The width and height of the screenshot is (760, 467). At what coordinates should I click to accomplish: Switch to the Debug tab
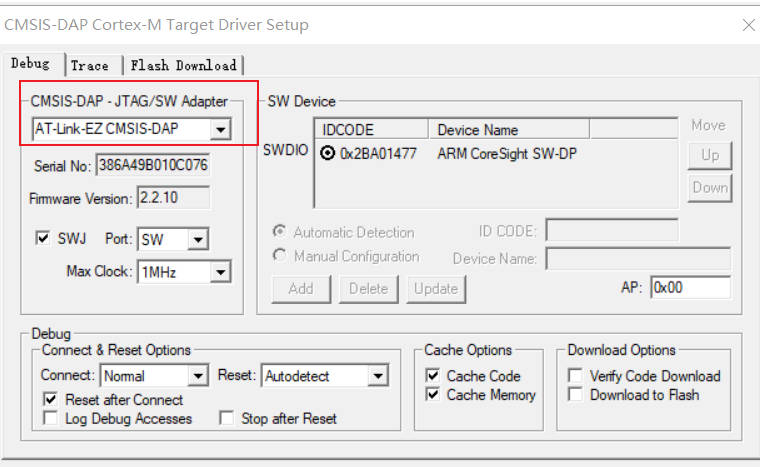[32, 64]
